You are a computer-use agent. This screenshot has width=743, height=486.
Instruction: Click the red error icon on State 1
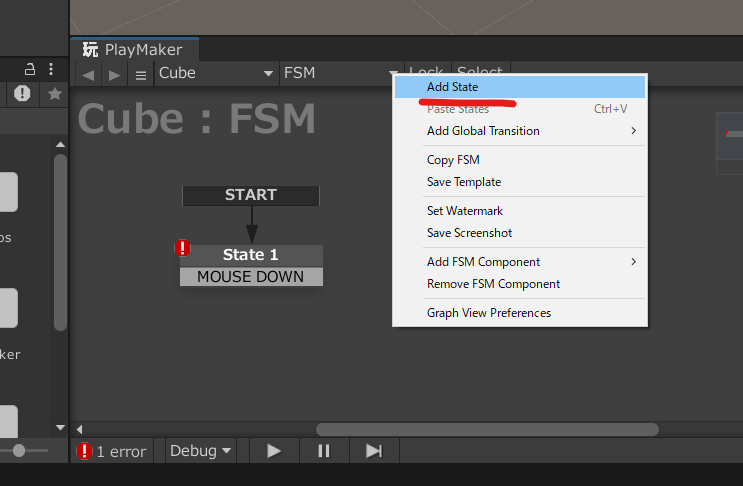182,248
